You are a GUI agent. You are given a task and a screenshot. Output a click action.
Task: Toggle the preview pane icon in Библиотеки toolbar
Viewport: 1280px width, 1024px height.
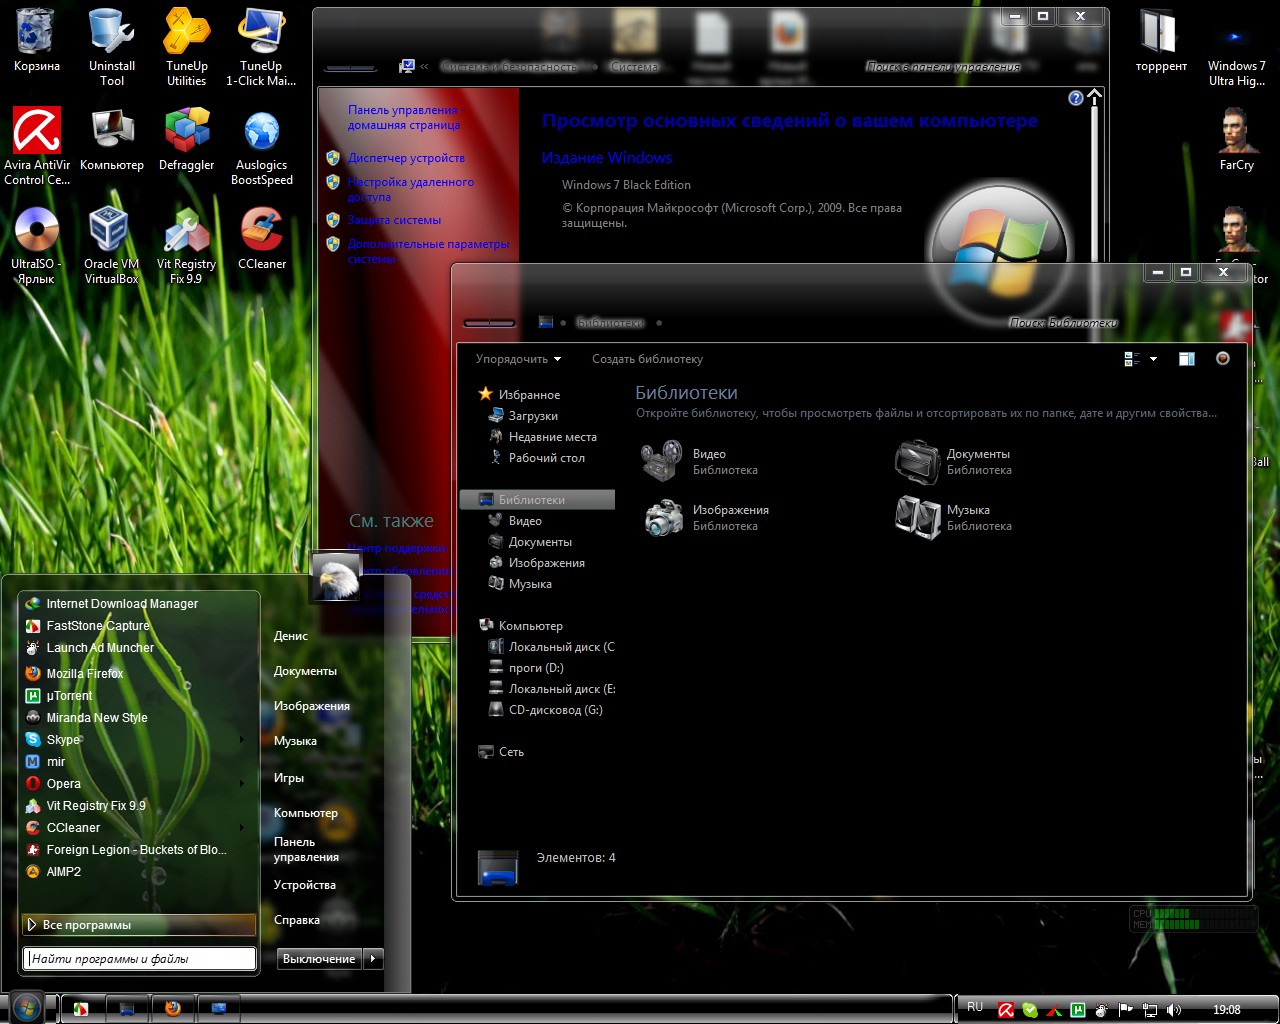pyautogui.click(x=1187, y=359)
